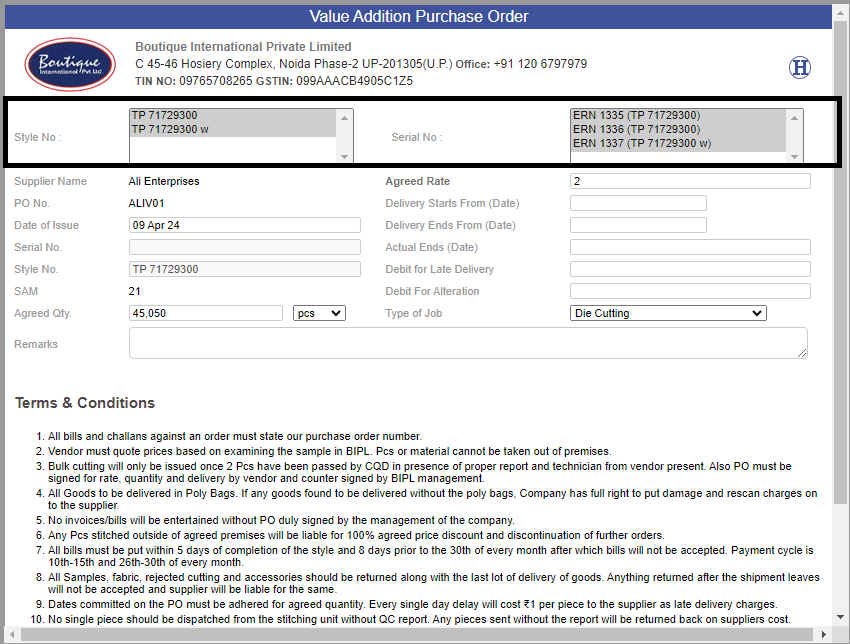The height and width of the screenshot is (644, 850).
Task: Click term 1 about bills and challans
Action: (235, 436)
